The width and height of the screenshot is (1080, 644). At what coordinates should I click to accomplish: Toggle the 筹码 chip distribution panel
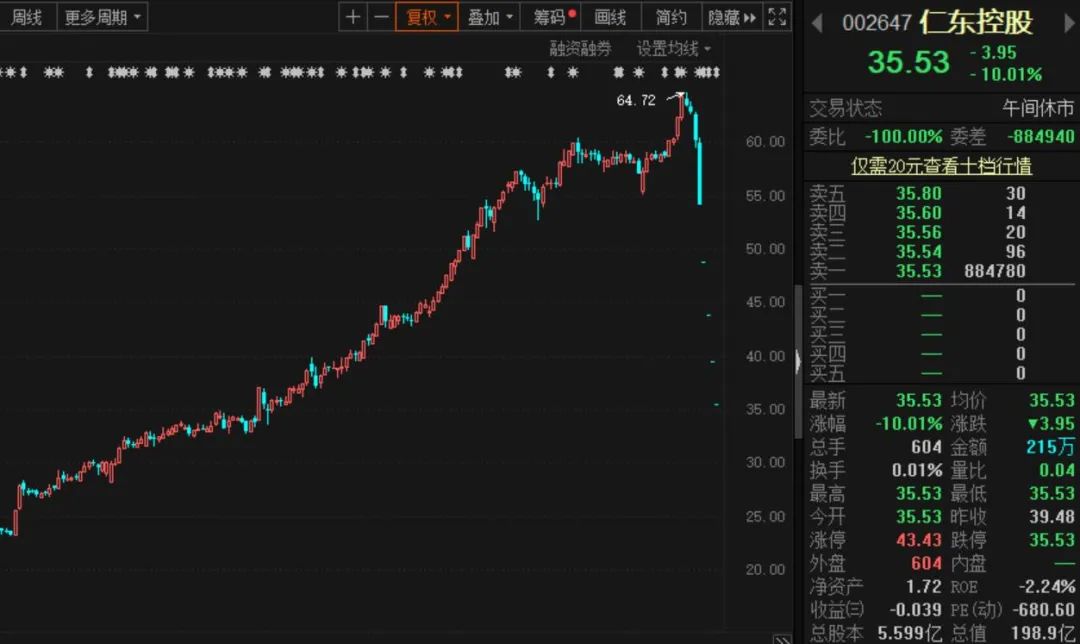pos(554,17)
